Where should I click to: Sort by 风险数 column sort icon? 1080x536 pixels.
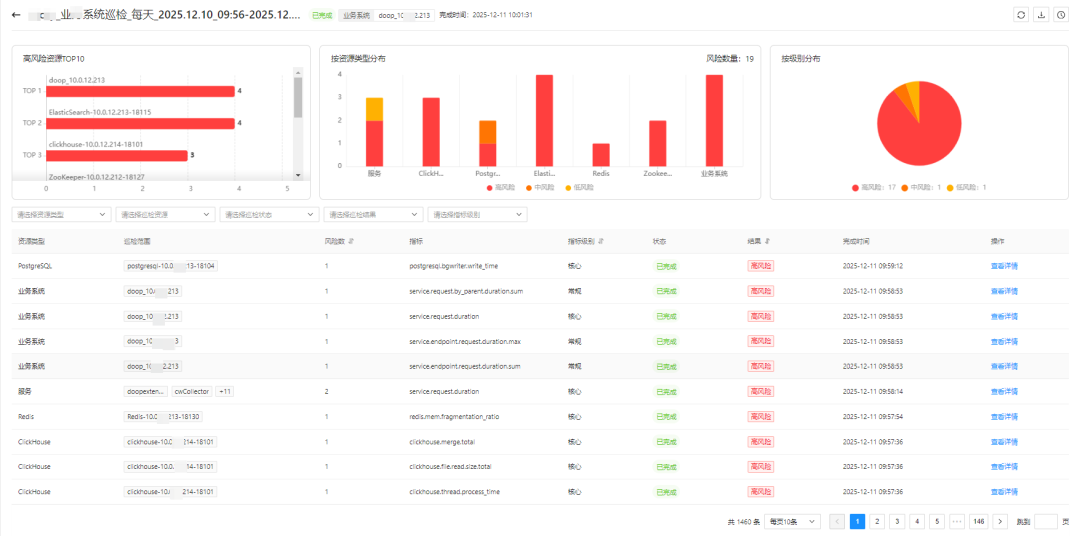coord(351,242)
